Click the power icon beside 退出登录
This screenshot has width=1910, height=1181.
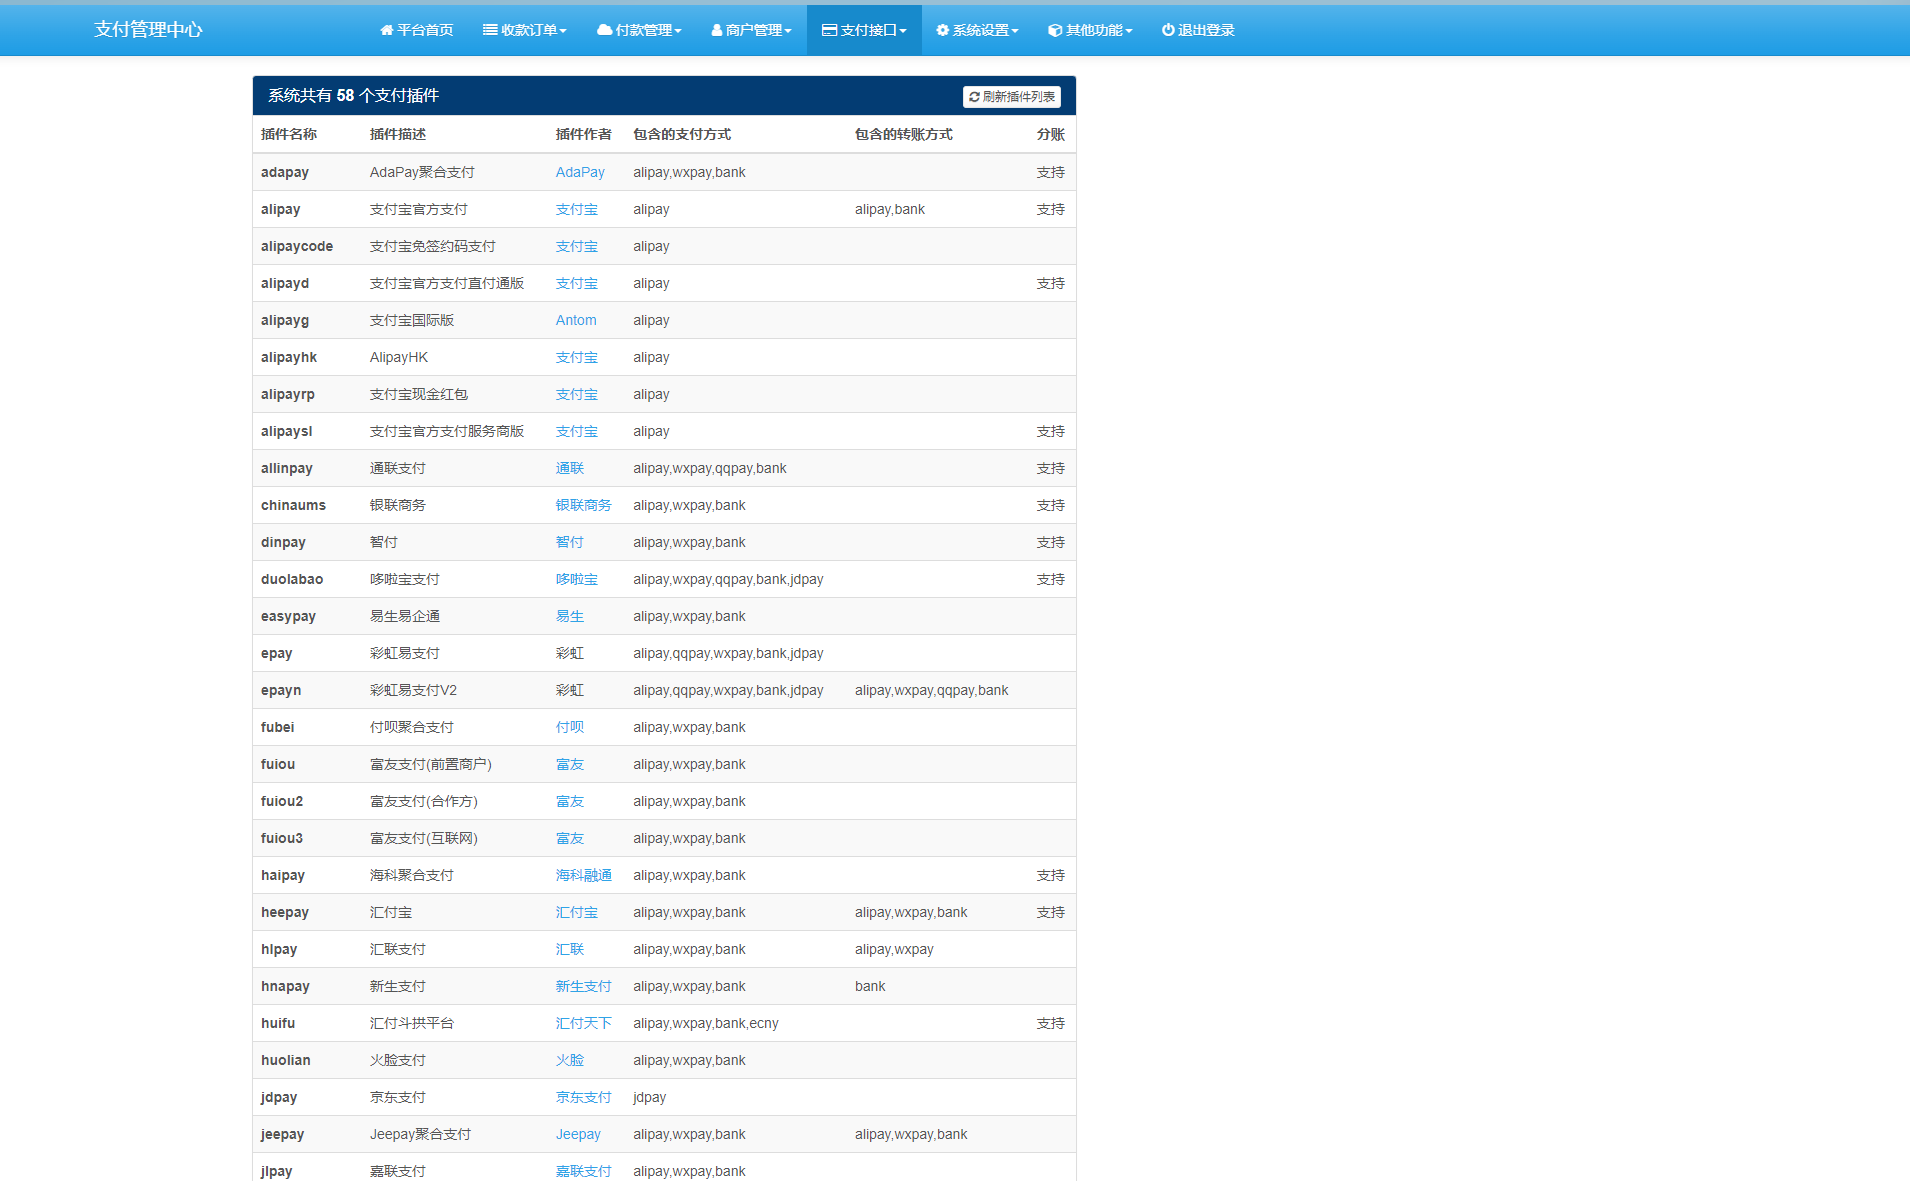(x=1167, y=30)
